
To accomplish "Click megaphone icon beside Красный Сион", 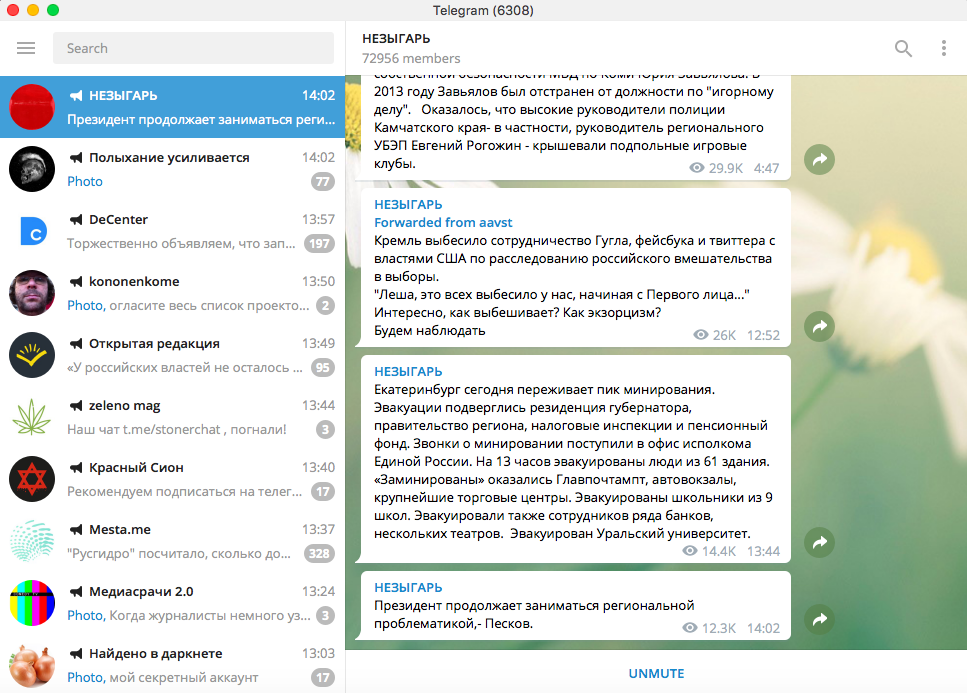I will pos(76,467).
